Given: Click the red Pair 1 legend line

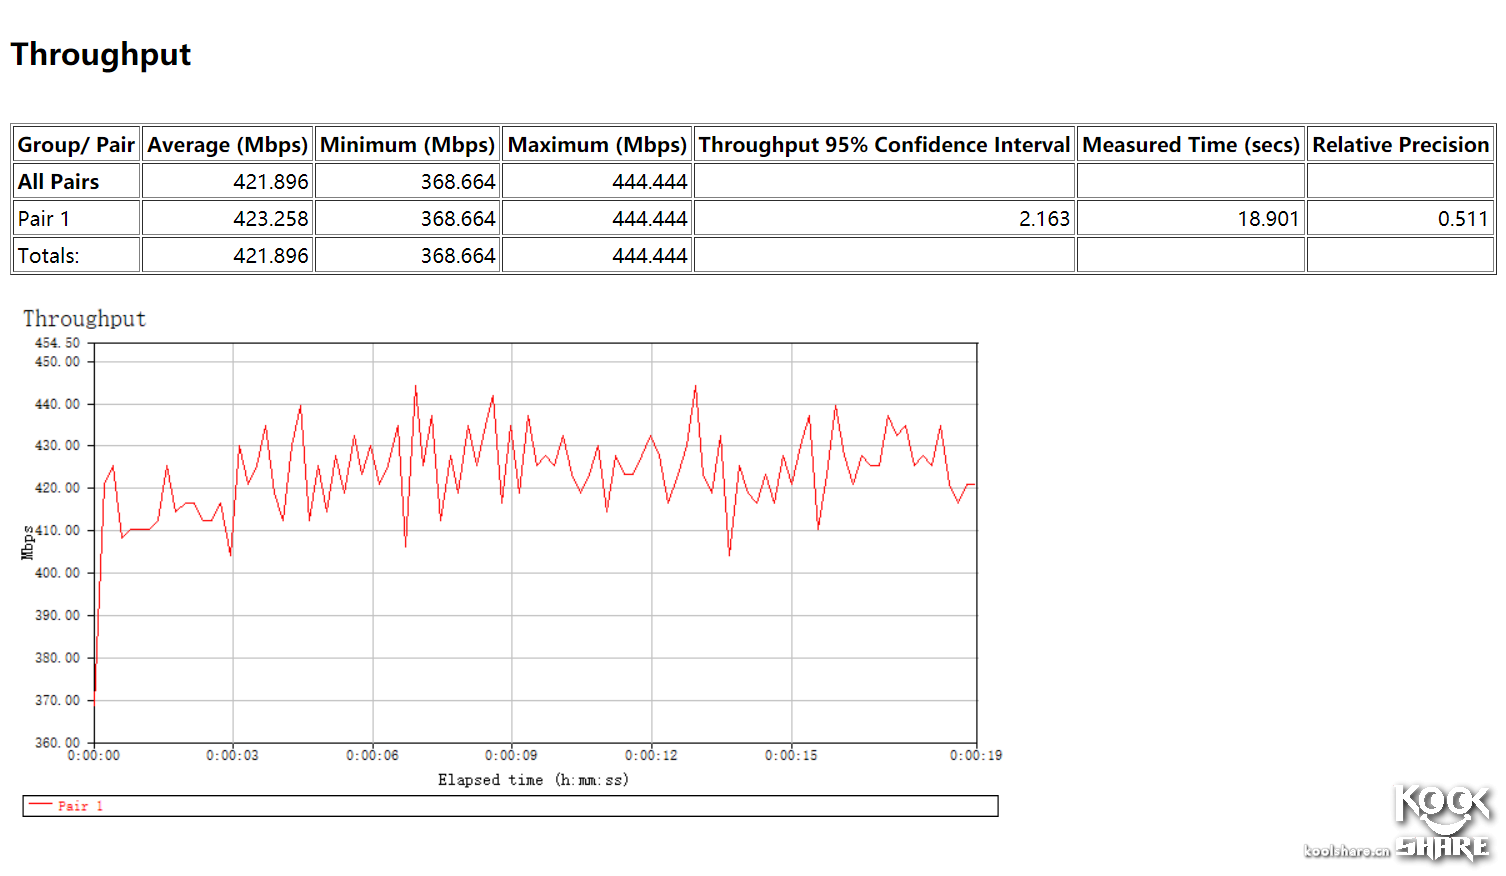Looking at the screenshot, I should pyautogui.click(x=41, y=805).
